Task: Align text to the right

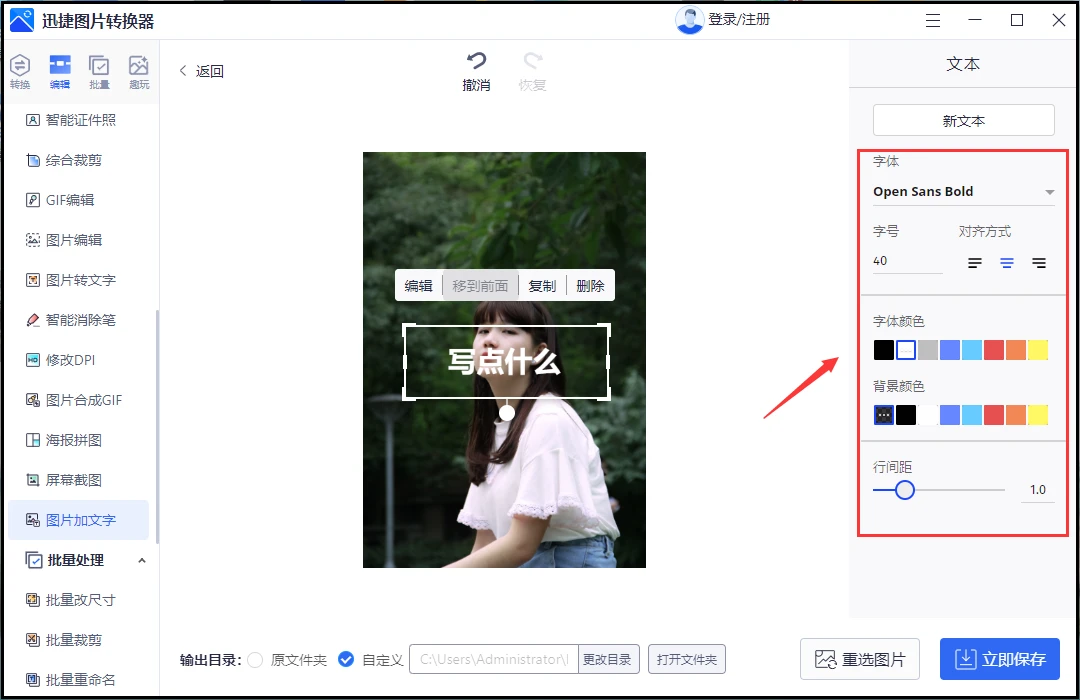Action: tap(1039, 262)
